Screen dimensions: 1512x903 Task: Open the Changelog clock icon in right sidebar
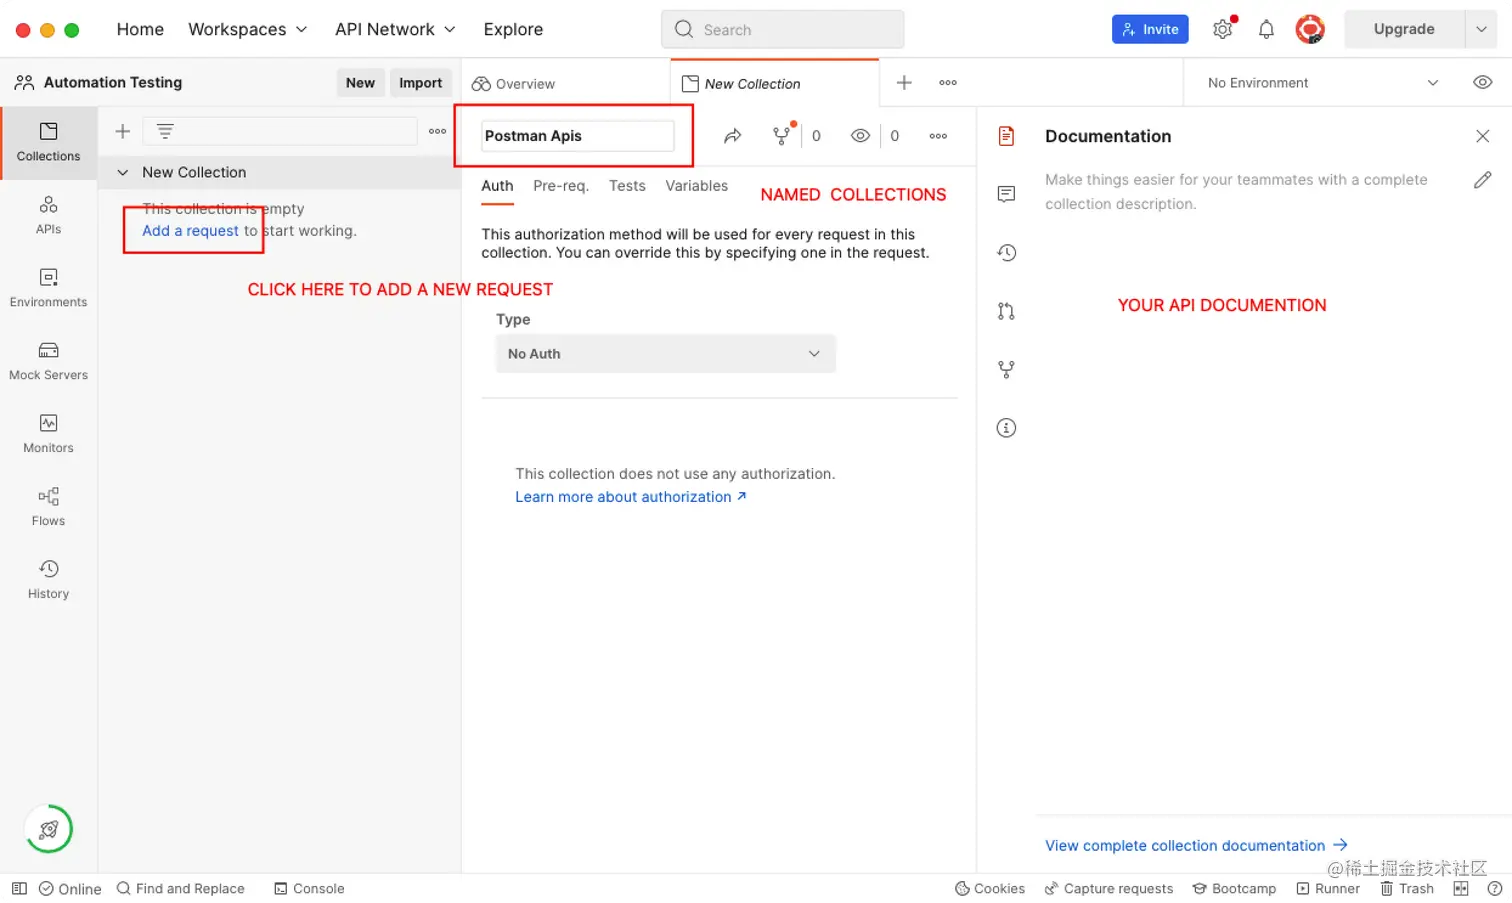1007,253
